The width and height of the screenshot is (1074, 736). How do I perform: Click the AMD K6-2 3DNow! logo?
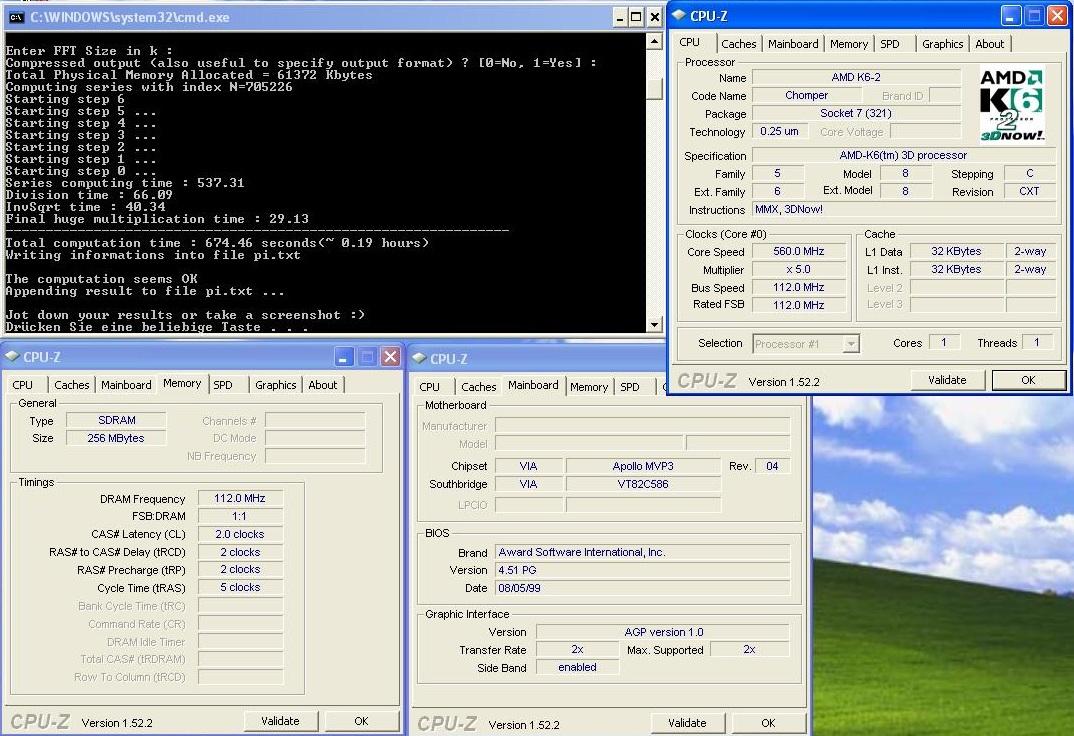pos(1012,104)
